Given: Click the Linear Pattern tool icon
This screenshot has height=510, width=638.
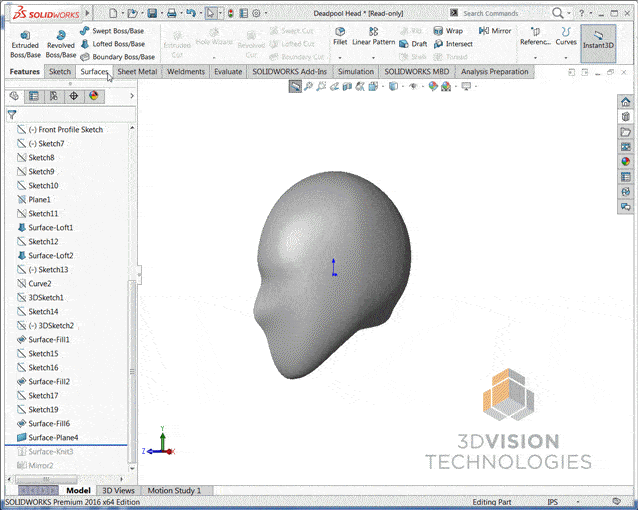Looking at the screenshot, I should coord(374,32).
